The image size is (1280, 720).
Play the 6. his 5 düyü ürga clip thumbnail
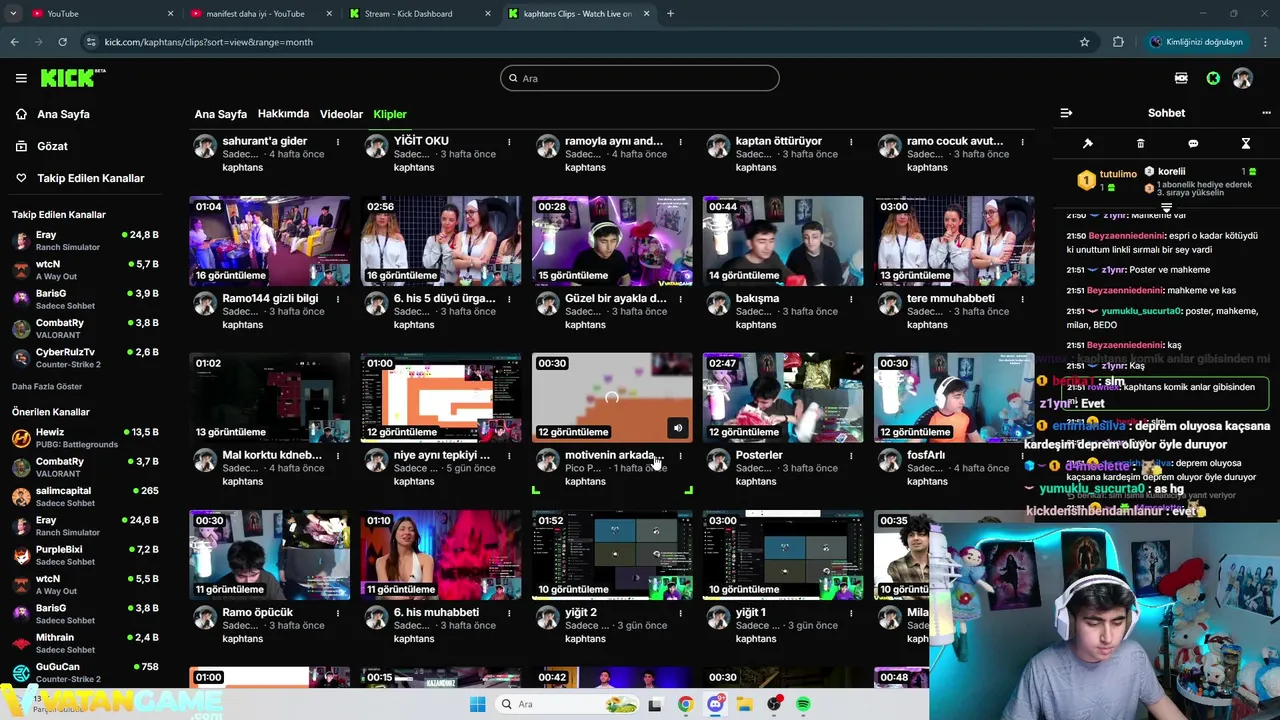(441, 241)
